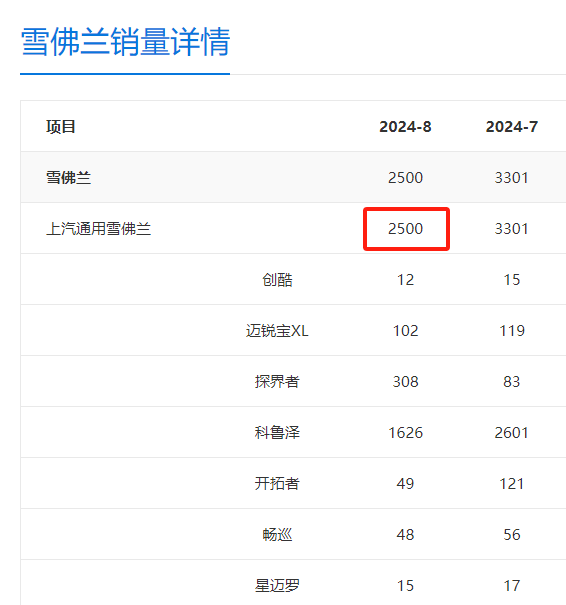This screenshot has width=566, height=605.
Task: Click the highlighted 2500 sales cell
Action: pos(405,228)
